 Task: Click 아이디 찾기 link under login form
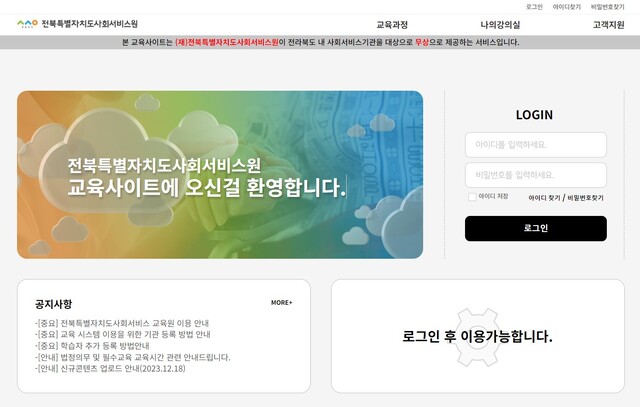[x=544, y=198]
